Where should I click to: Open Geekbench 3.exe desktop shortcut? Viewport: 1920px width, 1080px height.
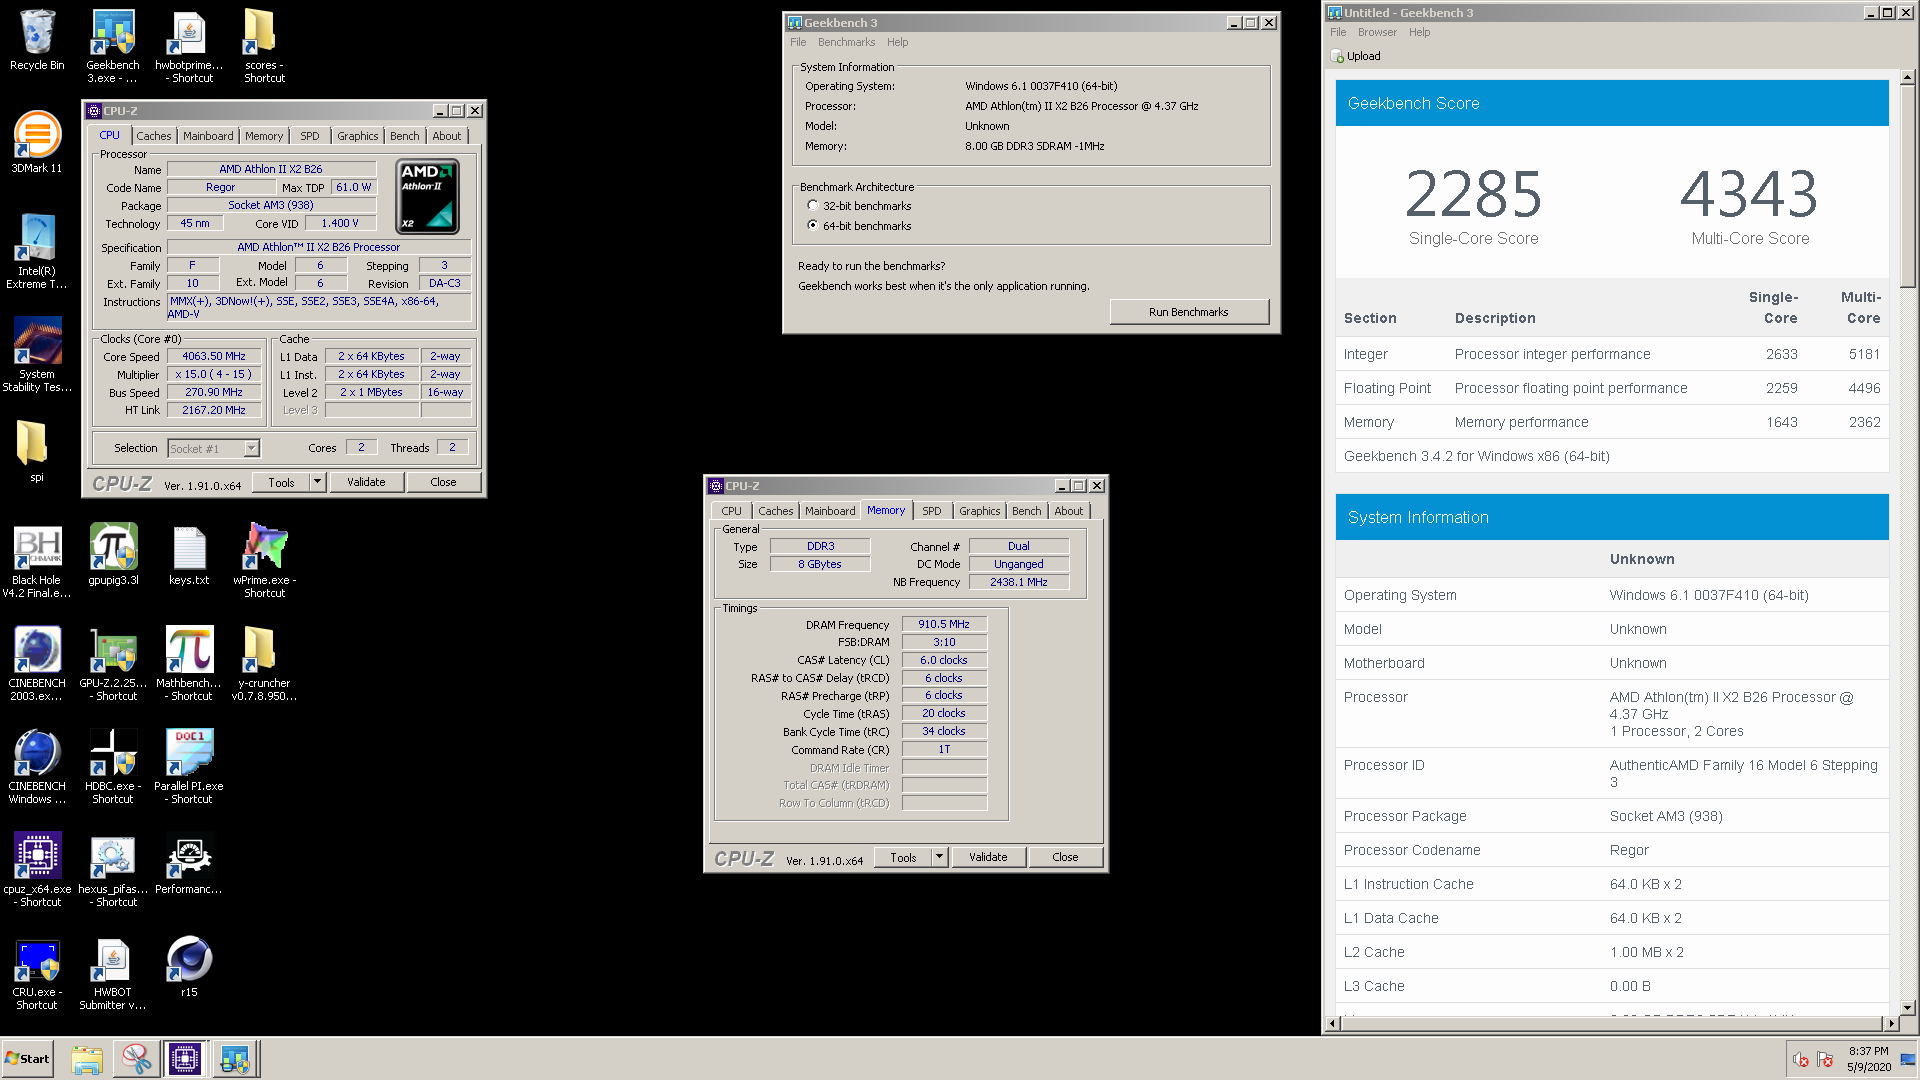click(113, 46)
